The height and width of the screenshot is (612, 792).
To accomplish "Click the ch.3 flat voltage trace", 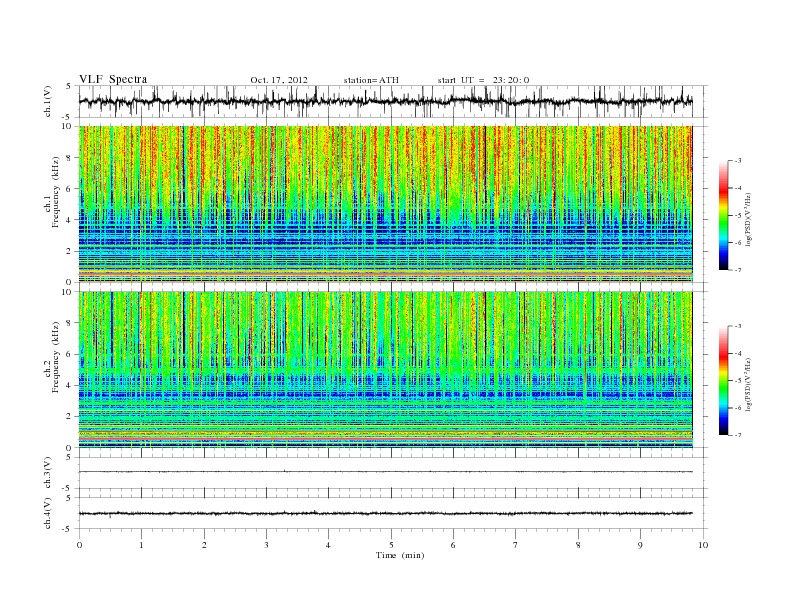I will click(x=385, y=472).
